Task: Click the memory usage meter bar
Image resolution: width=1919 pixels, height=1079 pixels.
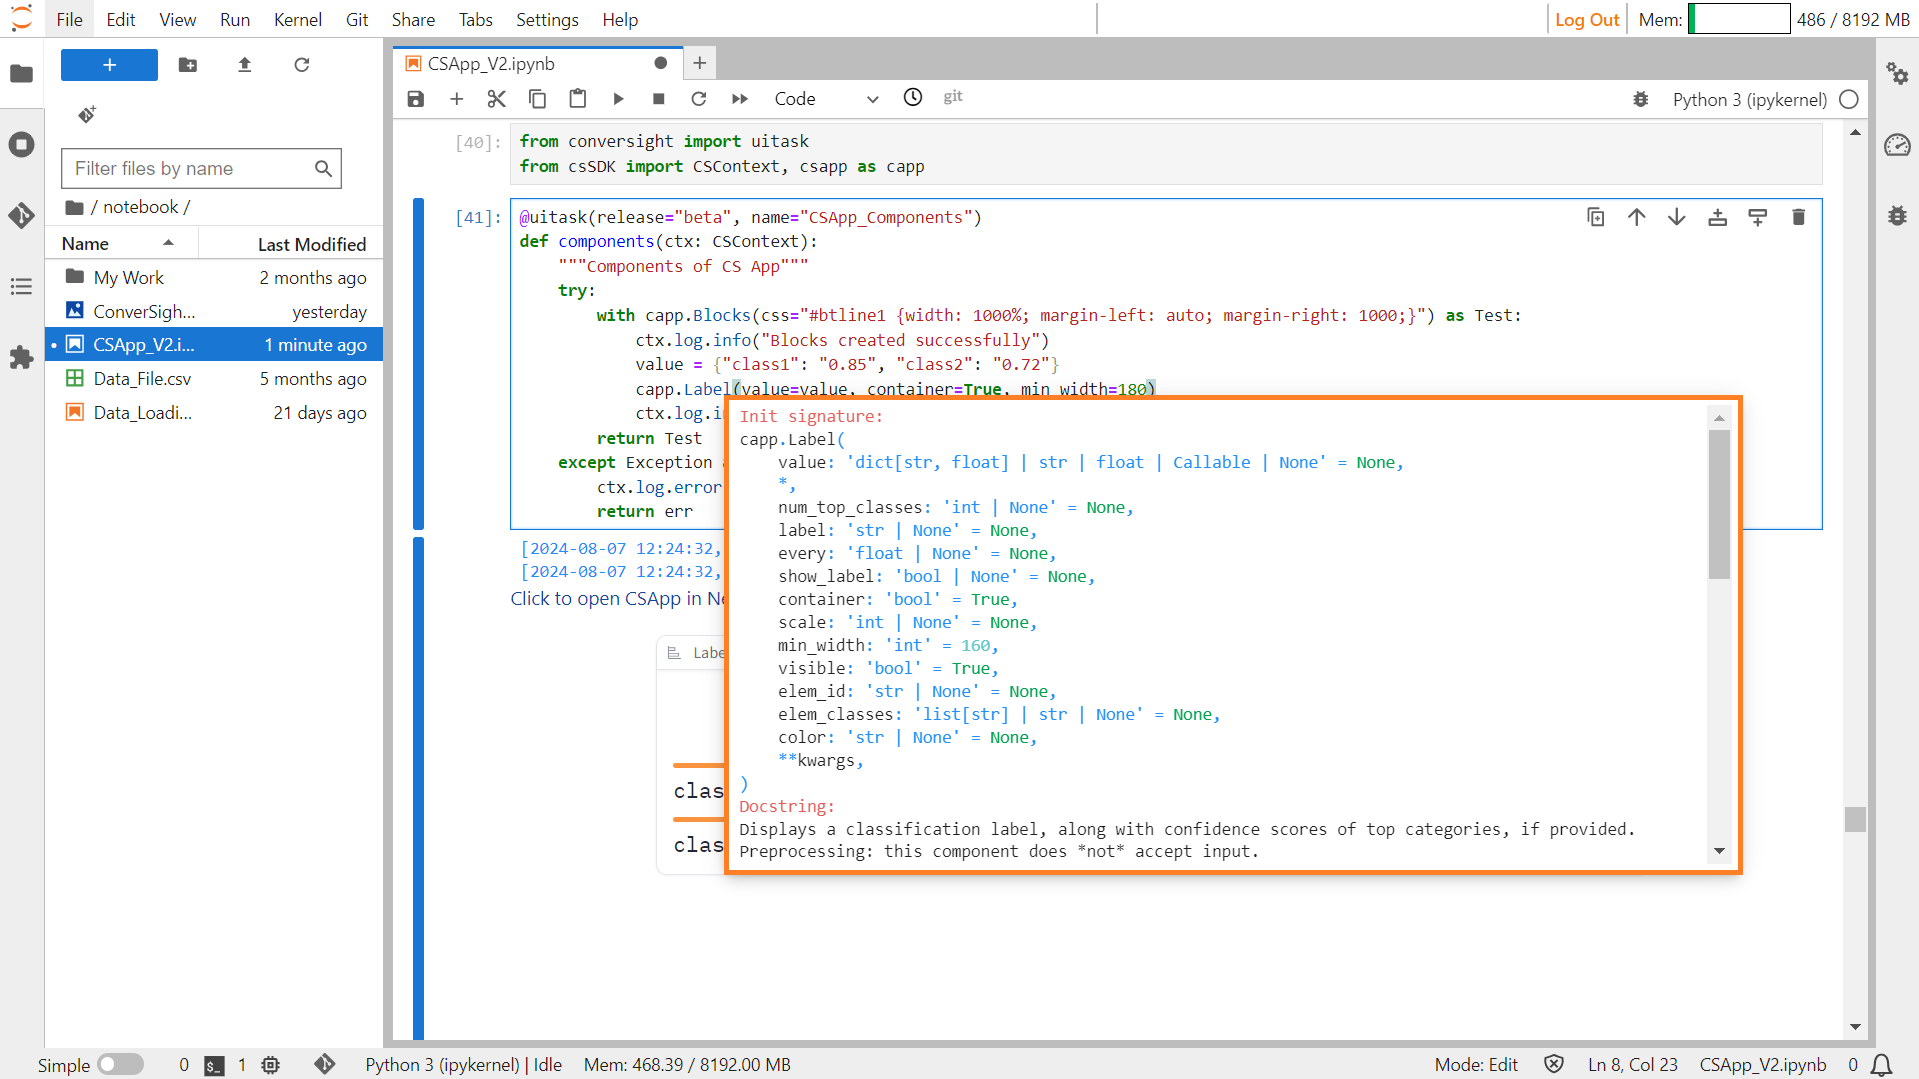Action: [1739, 19]
